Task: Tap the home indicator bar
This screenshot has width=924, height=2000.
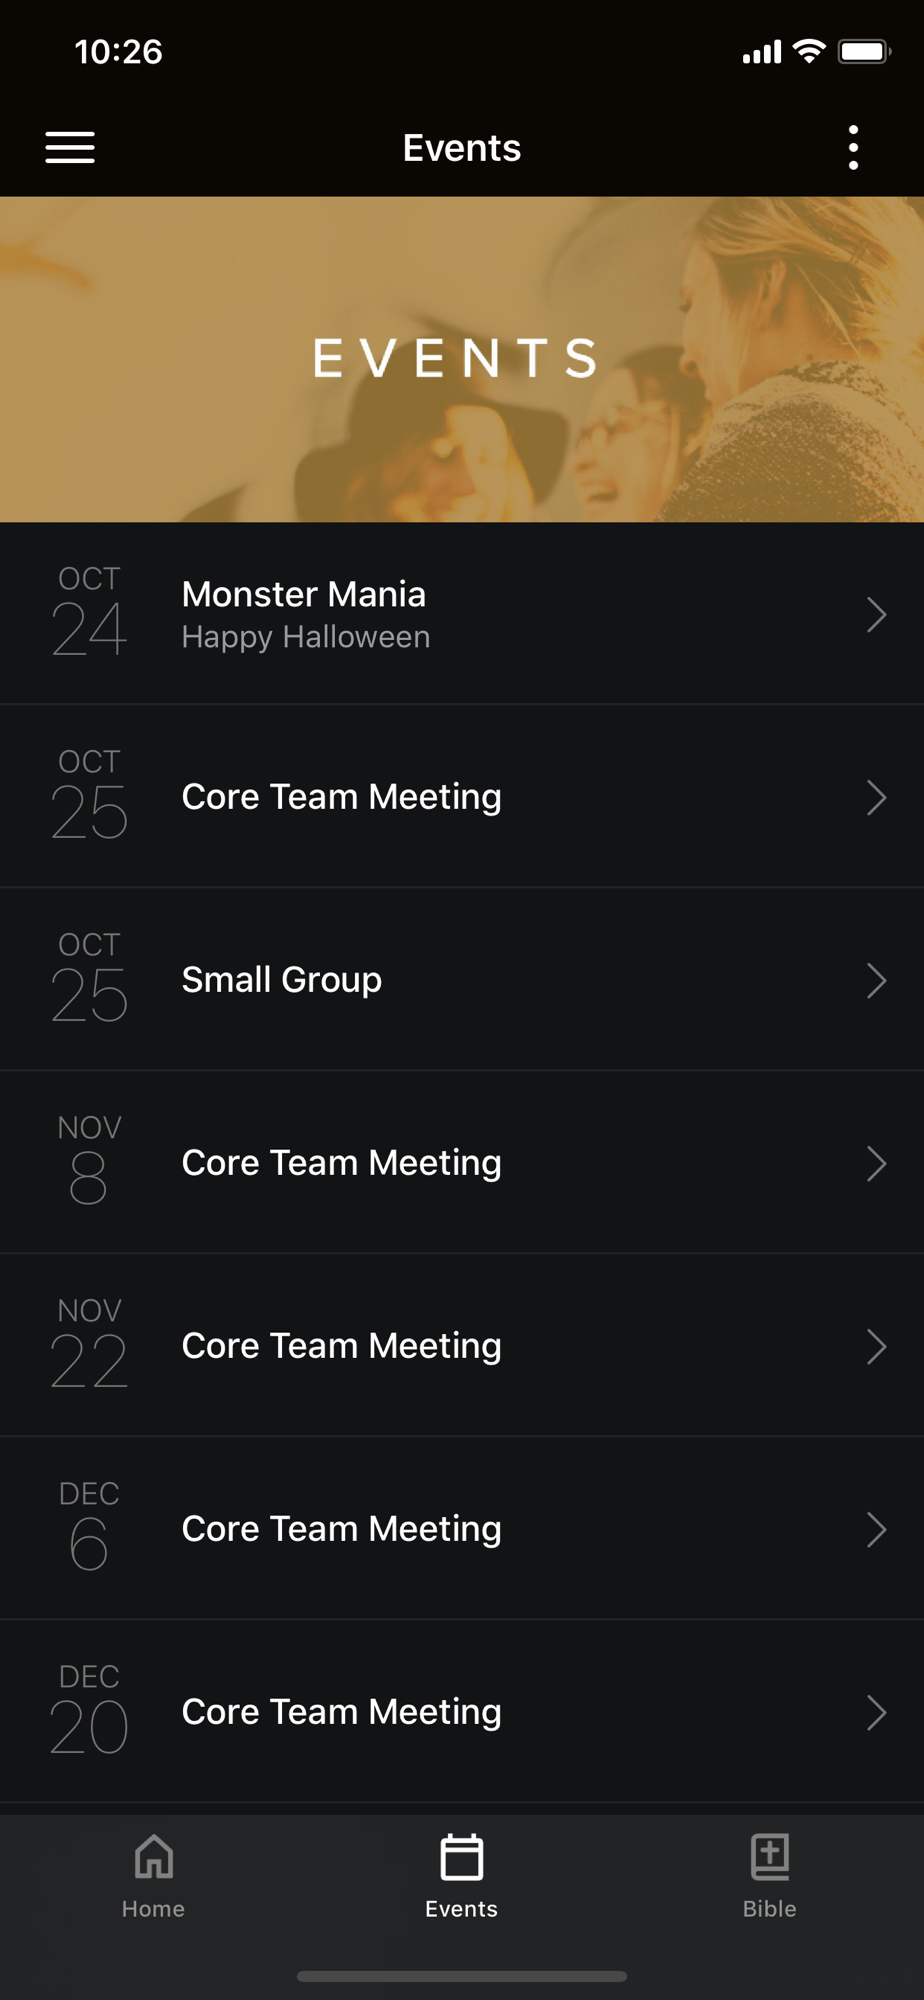Action: coord(462,1976)
